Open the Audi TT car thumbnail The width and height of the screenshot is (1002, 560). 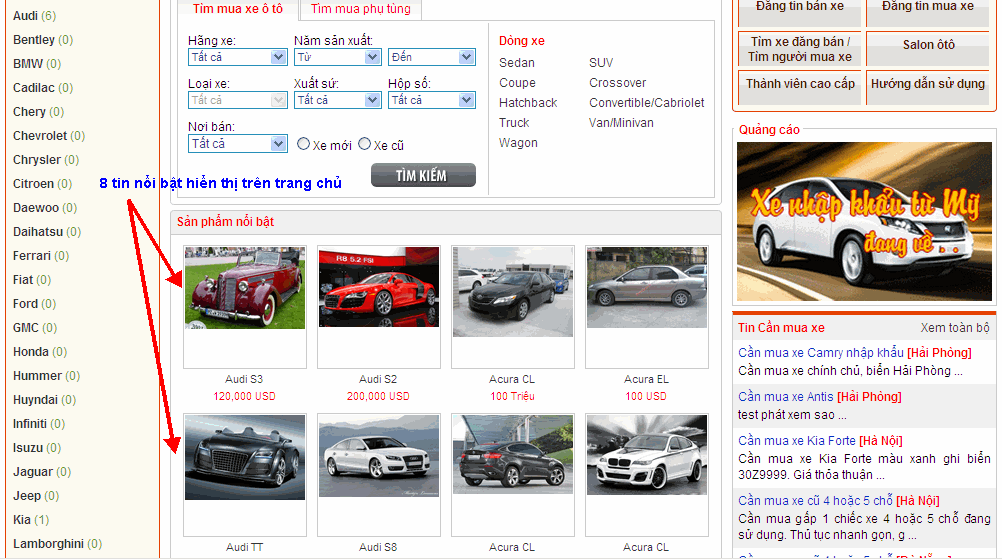(x=245, y=457)
